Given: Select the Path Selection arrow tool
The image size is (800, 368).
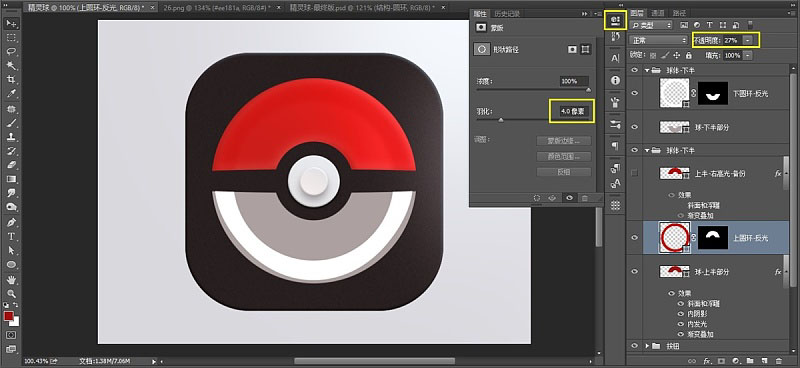Looking at the screenshot, I should (x=11, y=251).
